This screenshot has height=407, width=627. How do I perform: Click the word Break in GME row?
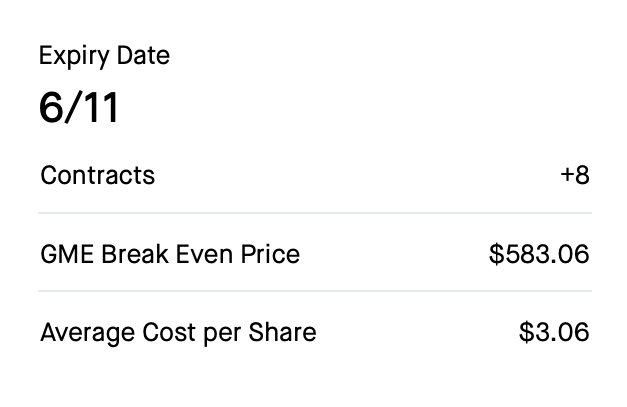click(x=135, y=254)
